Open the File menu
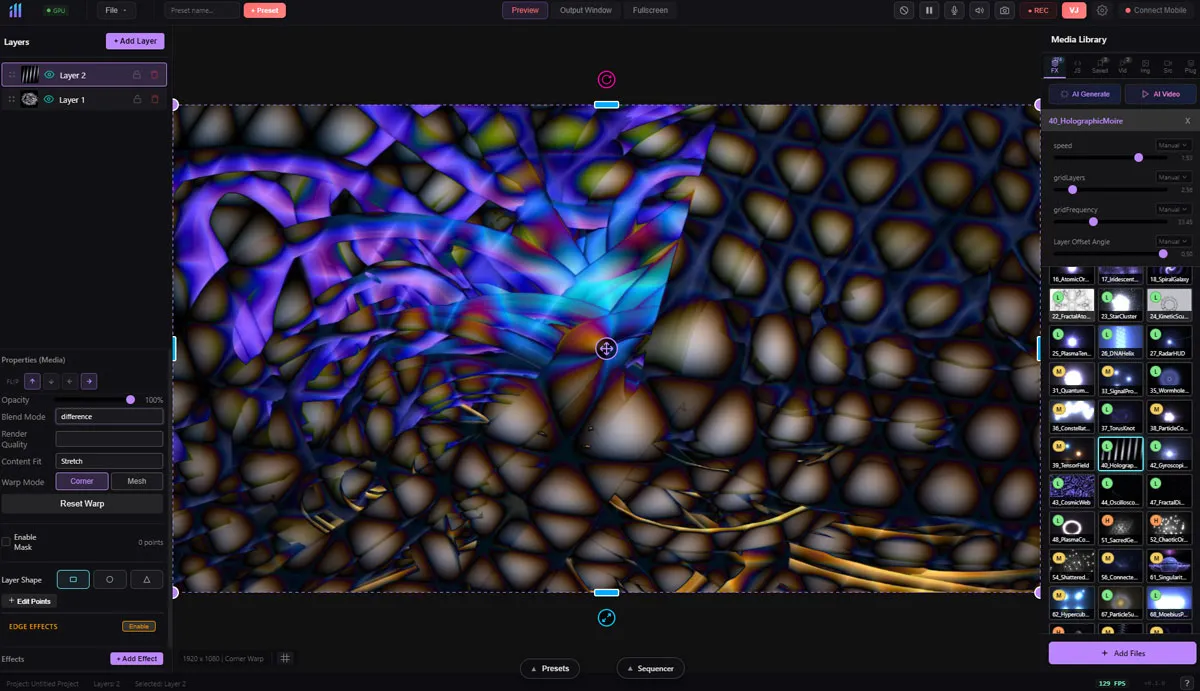This screenshot has height=691, width=1200. [x=115, y=10]
